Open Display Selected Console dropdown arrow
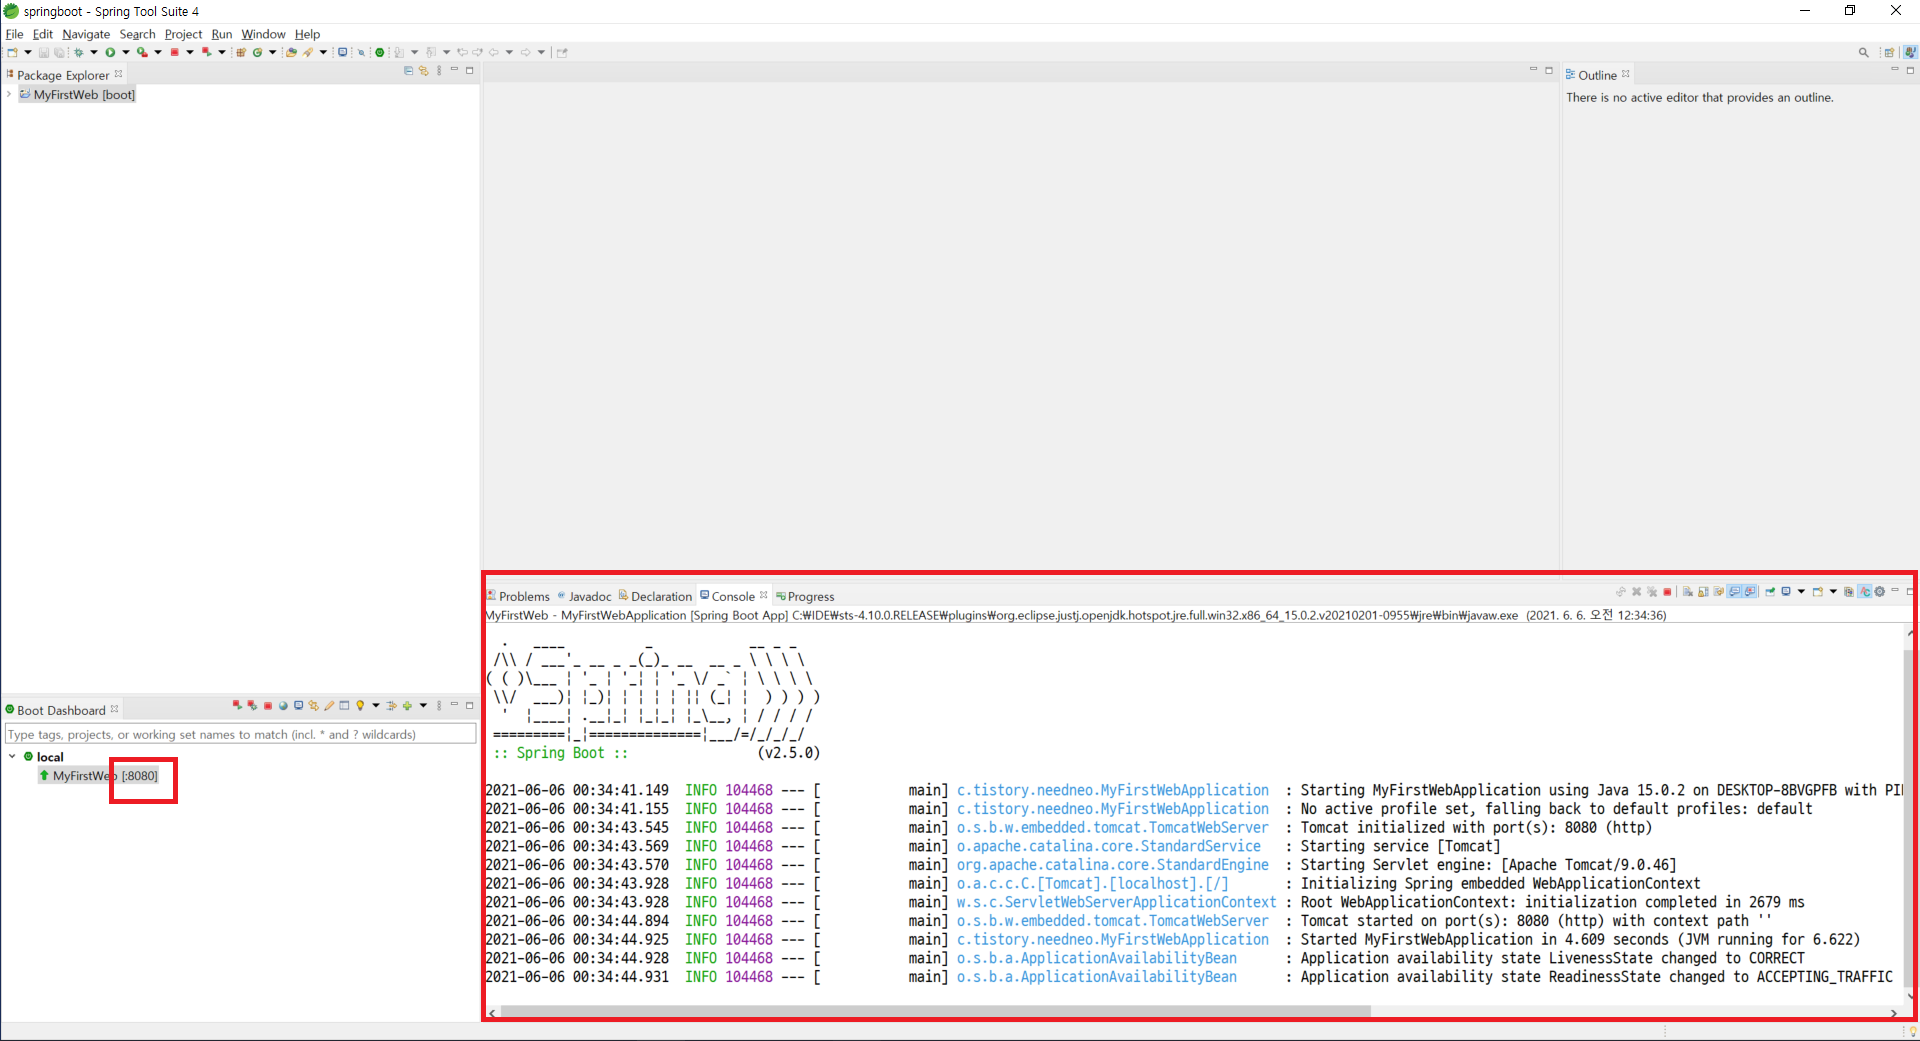The width and height of the screenshot is (1920, 1041). click(1801, 591)
